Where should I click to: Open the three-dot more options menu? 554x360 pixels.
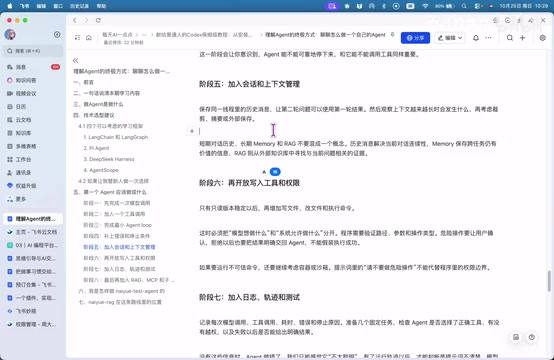(x=488, y=38)
